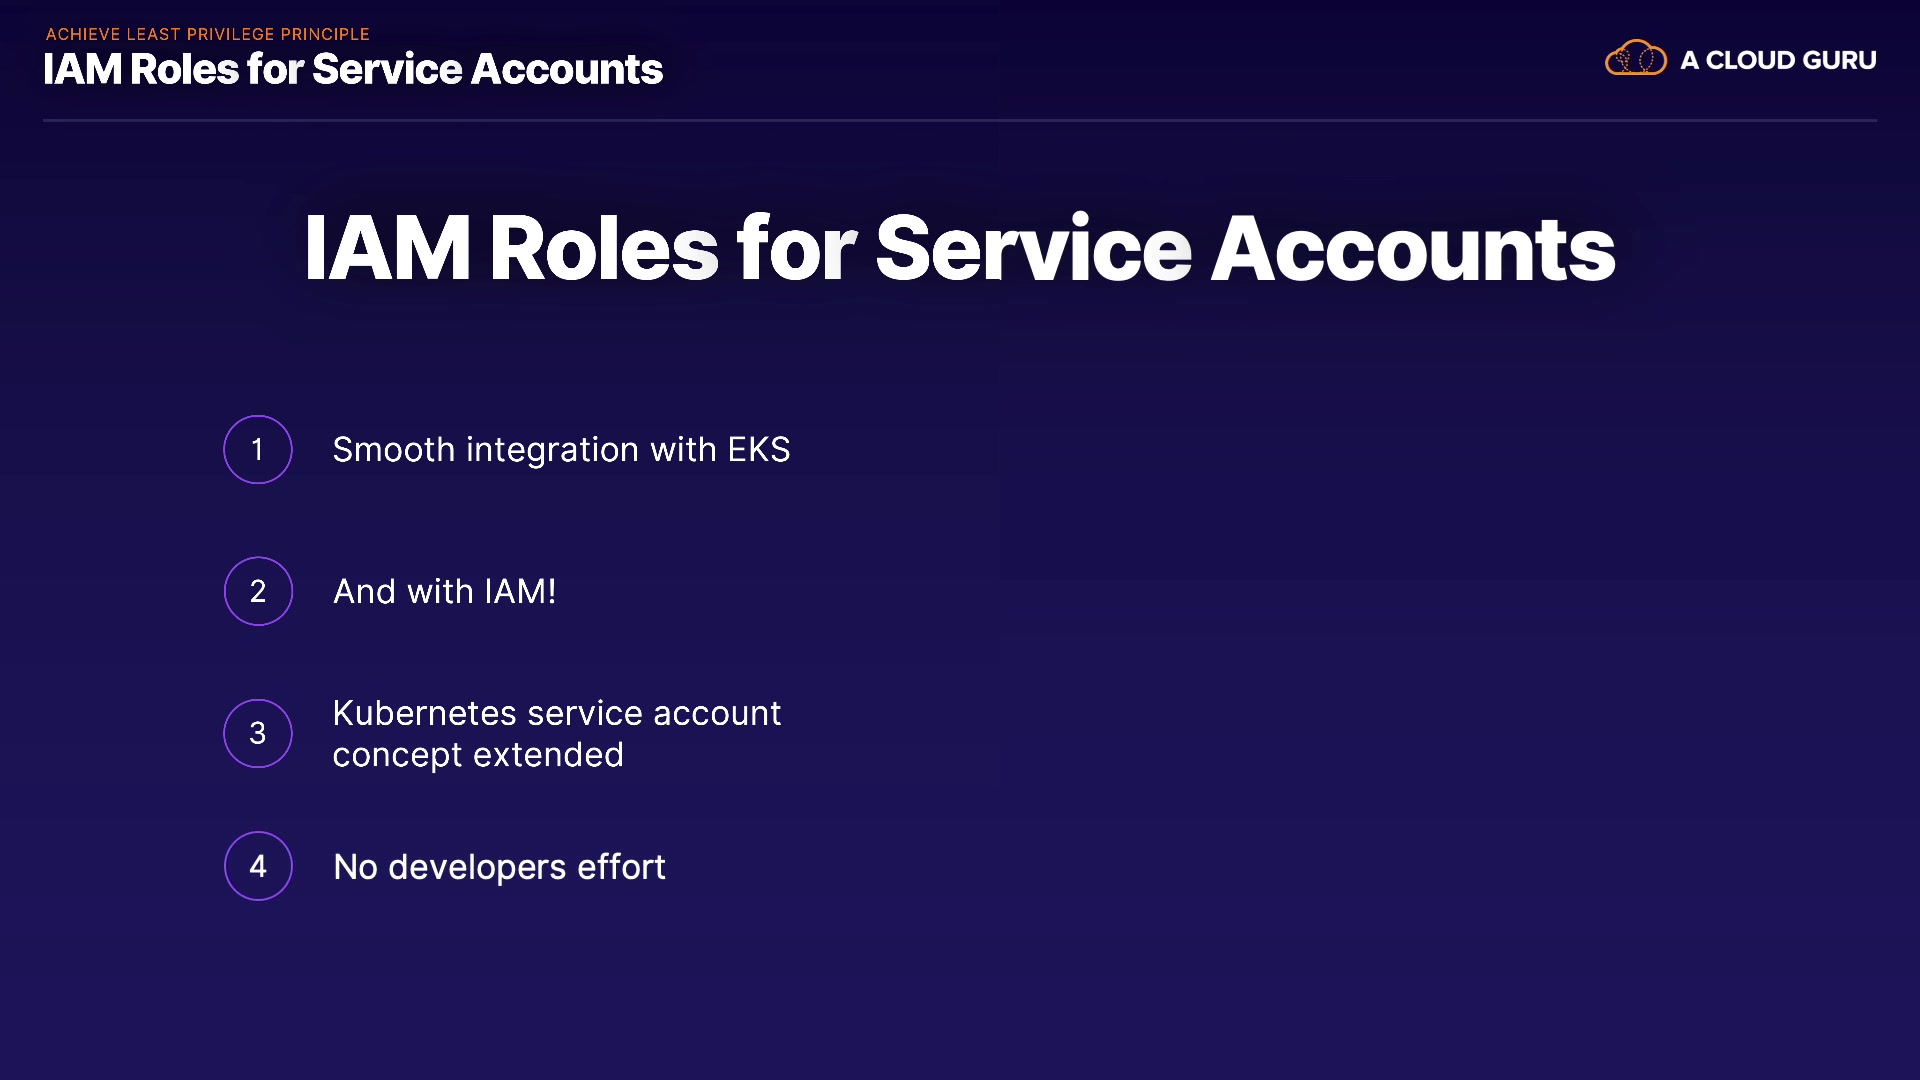Click the "No developers effort" bullet text
1920x1080 pixels.
(499, 867)
